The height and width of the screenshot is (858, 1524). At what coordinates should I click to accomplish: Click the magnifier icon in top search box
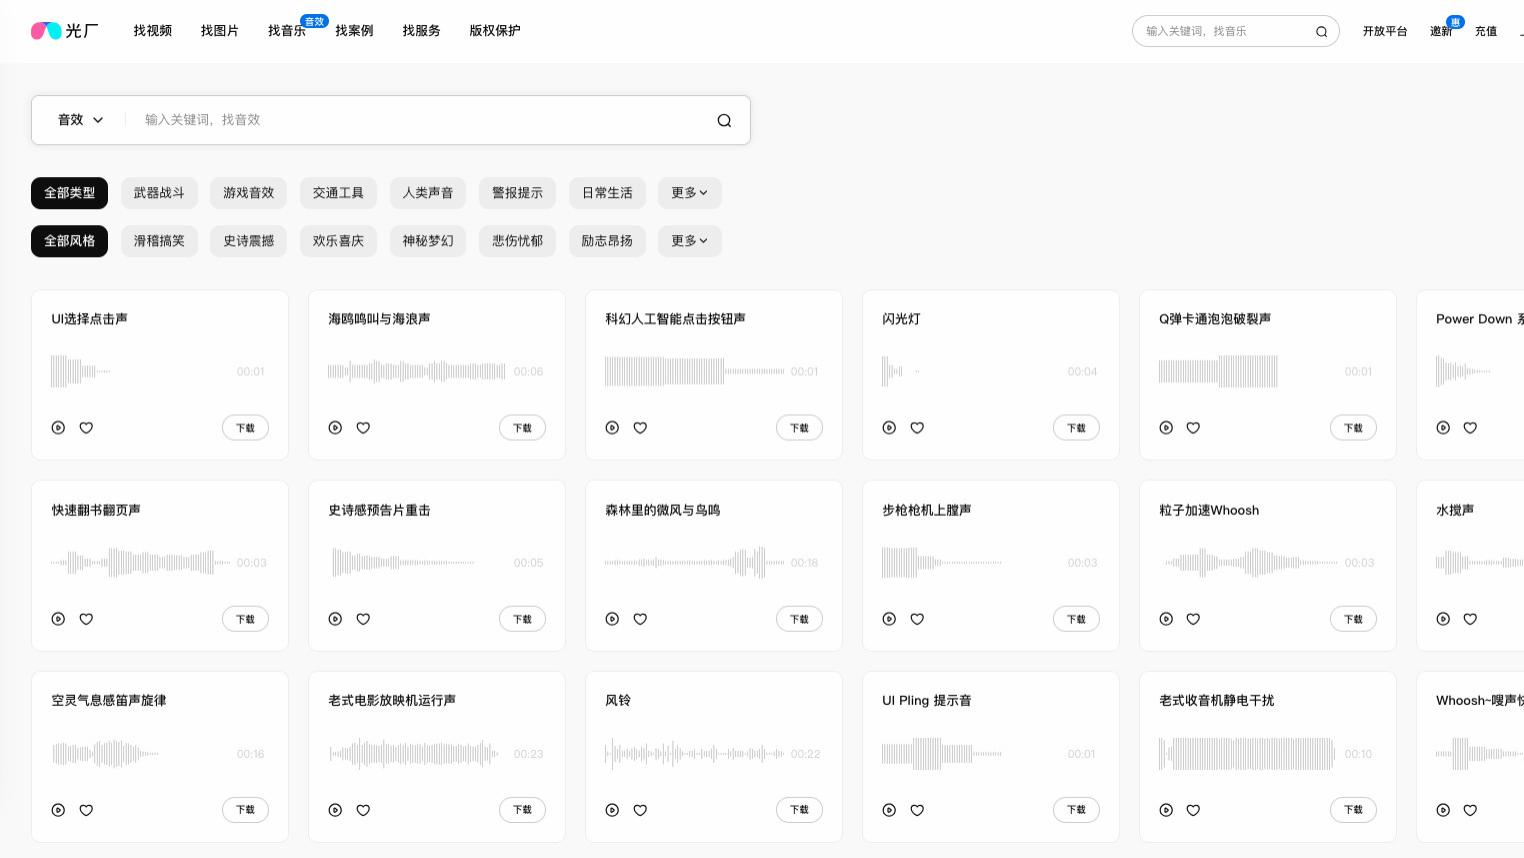1321,31
